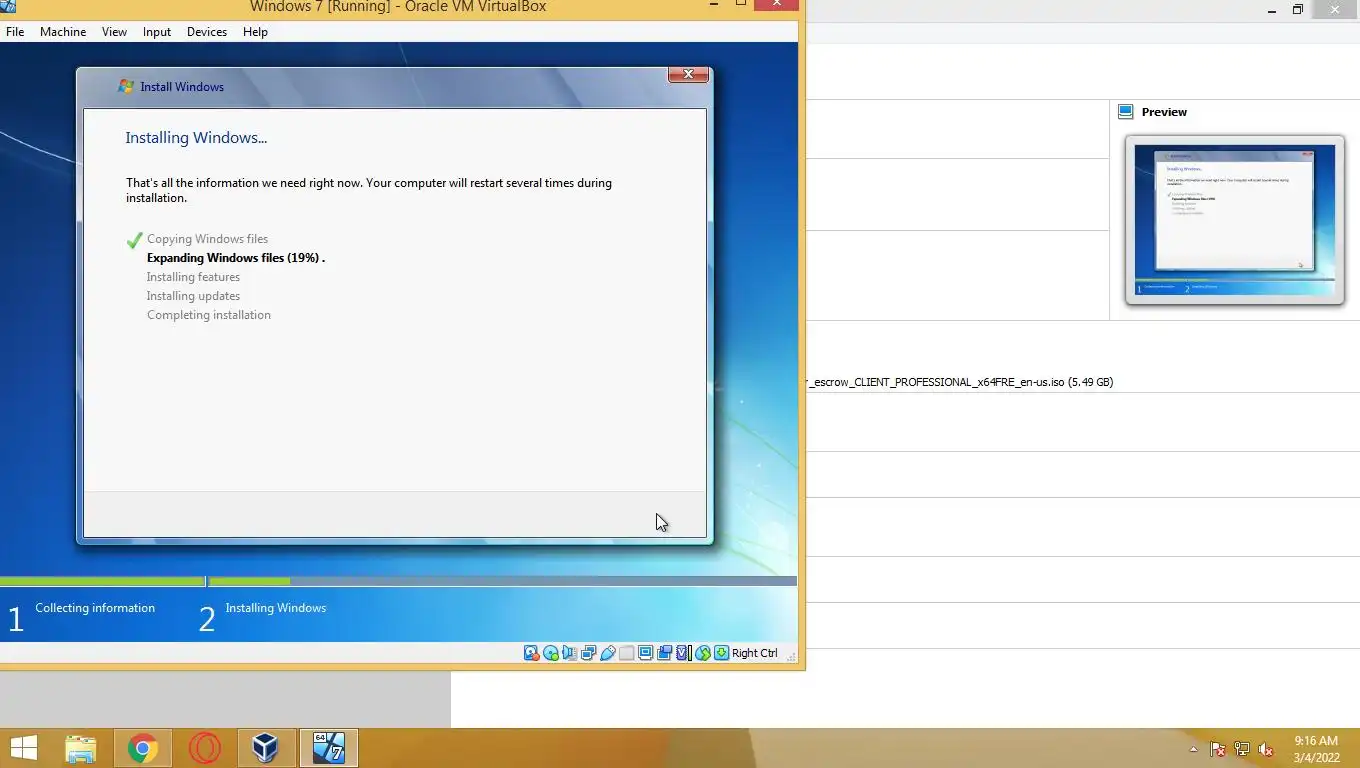Click the VirtualBox icon in VM window title

click(8, 6)
